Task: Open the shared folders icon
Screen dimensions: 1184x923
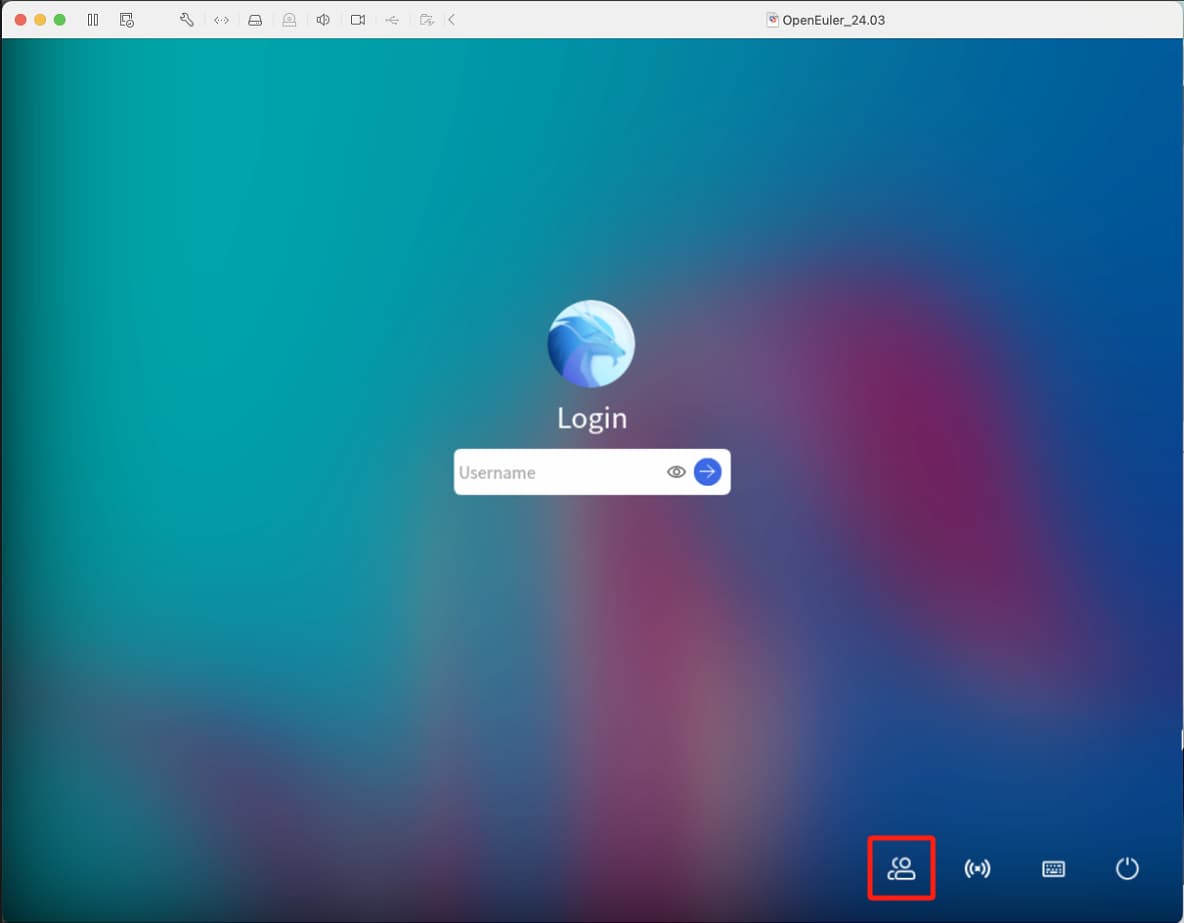Action: 426,19
